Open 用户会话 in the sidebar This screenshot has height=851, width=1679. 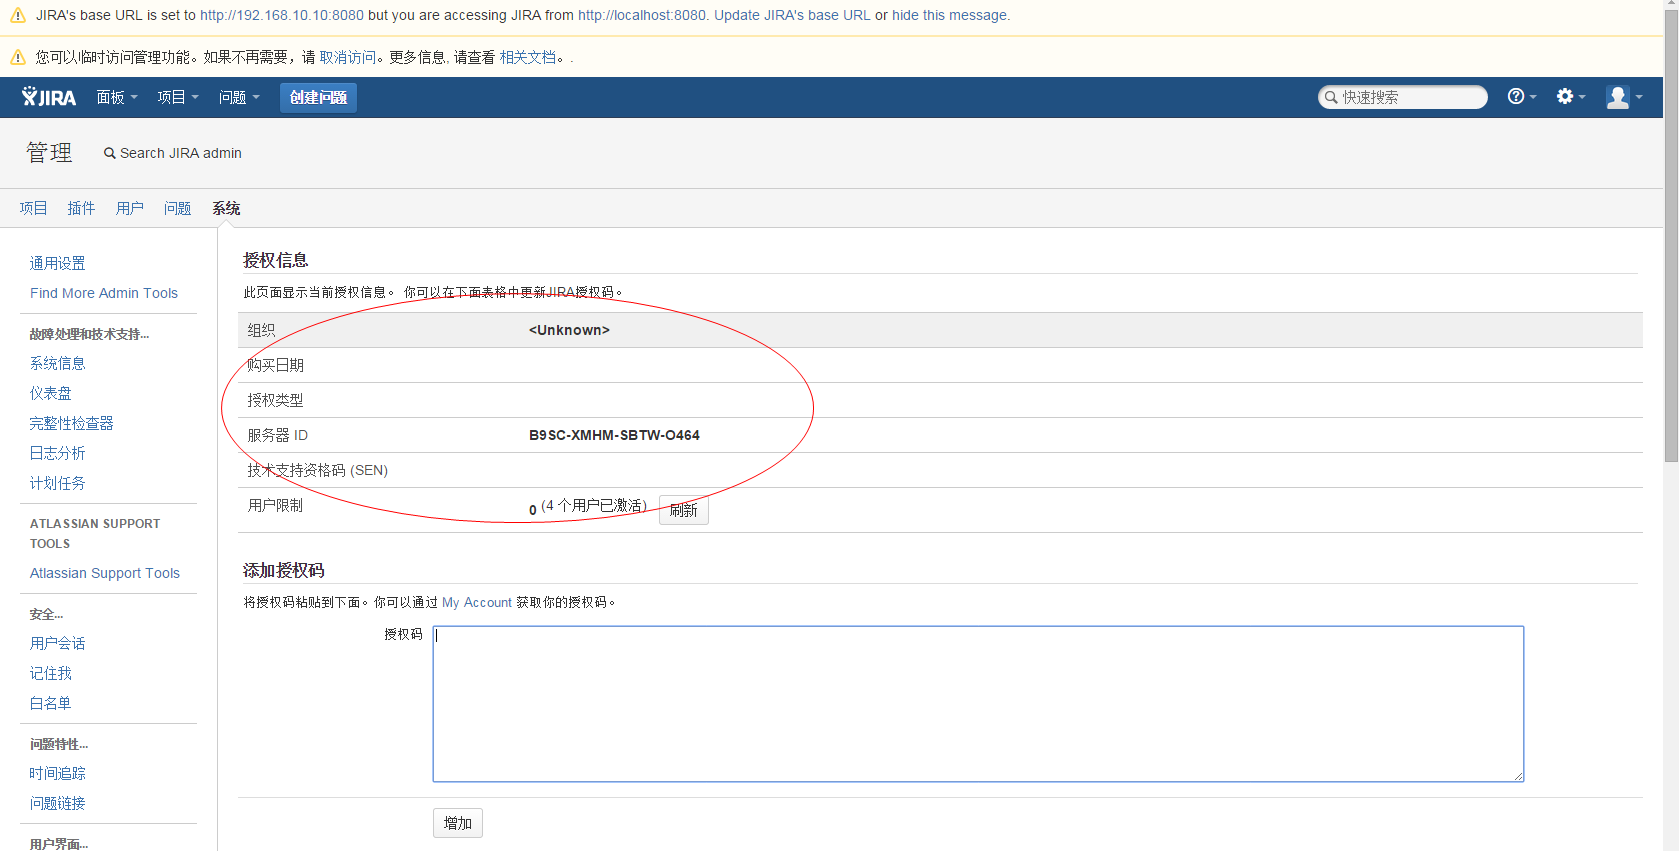(x=57, y=643)
